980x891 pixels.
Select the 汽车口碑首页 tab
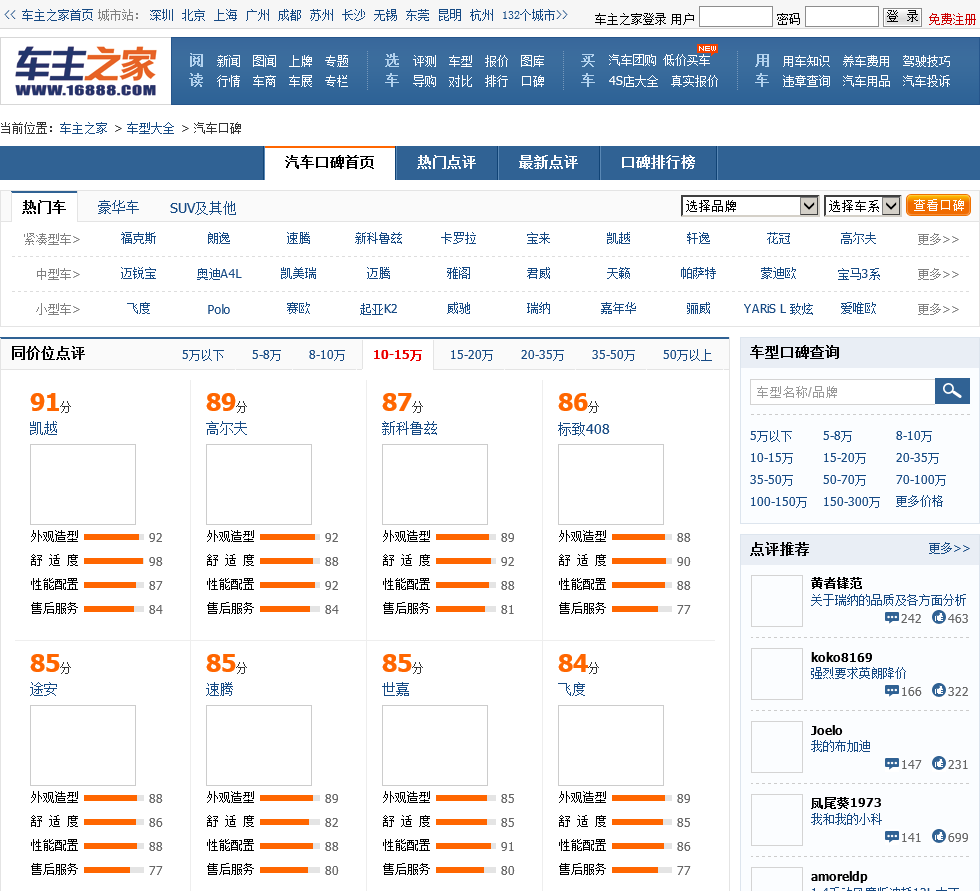[x=329, y=163]
